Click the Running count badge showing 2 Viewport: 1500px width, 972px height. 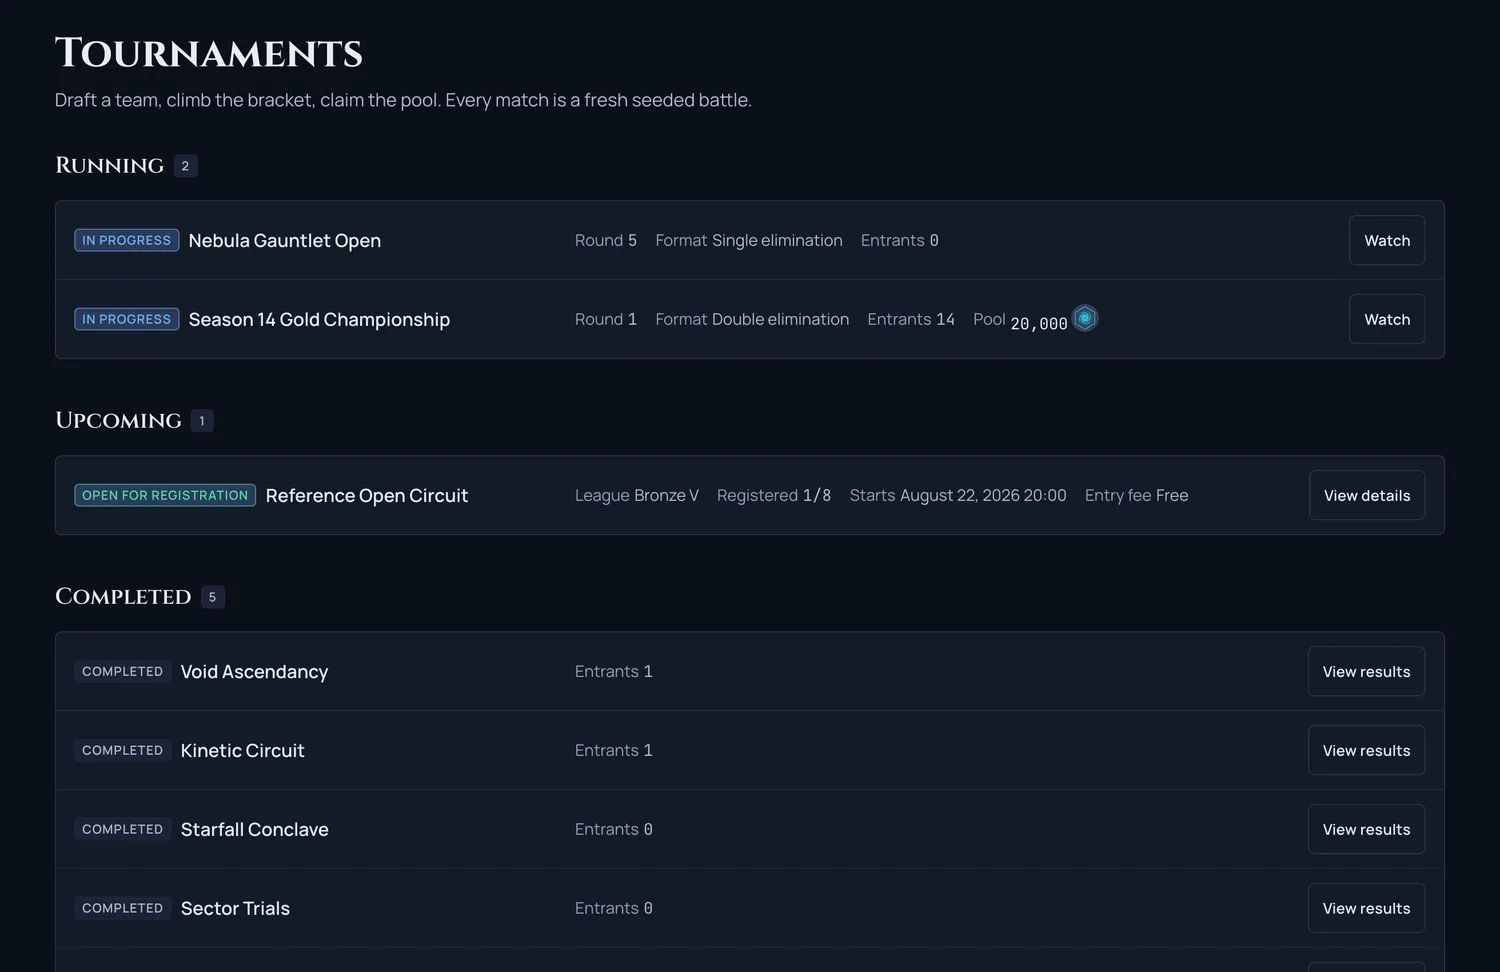(185, 166)
